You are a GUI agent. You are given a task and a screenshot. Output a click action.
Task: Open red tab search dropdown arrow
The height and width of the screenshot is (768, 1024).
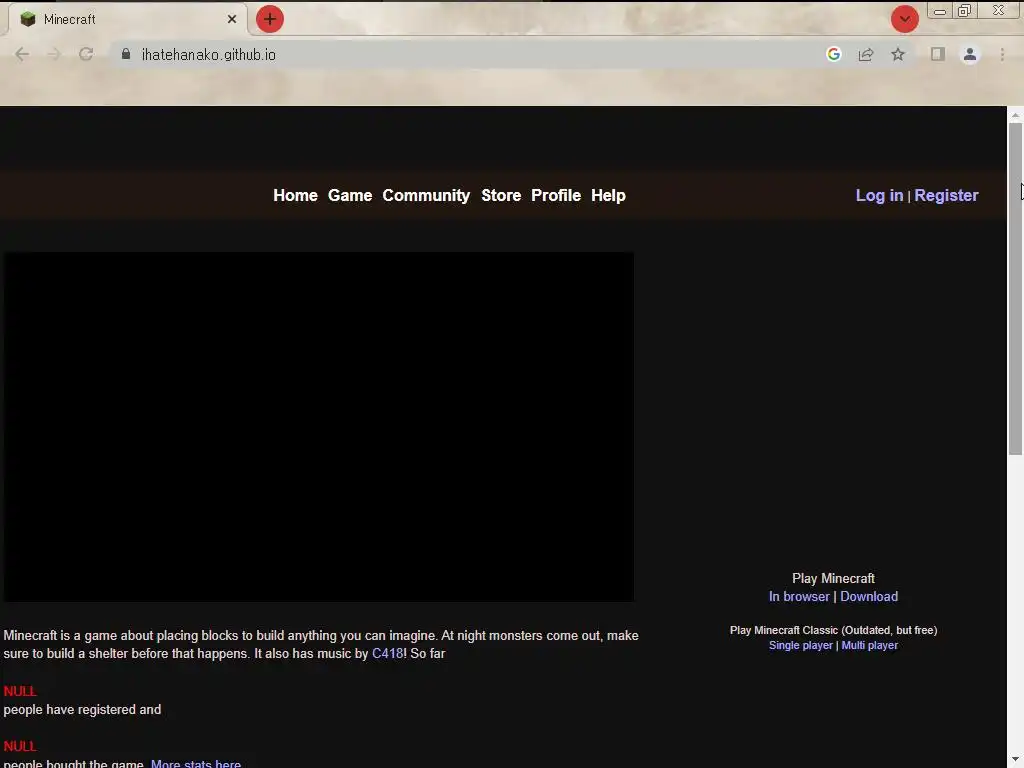(x=904, y=19)
